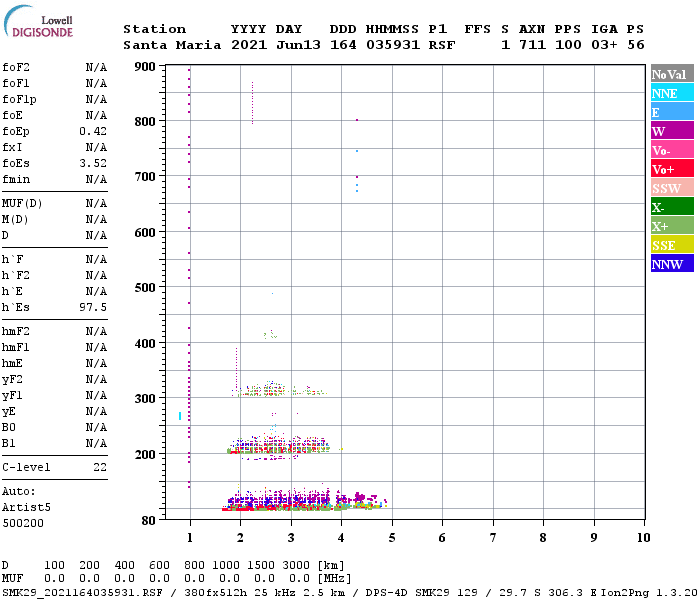The width and height of the screenshot is (700, 600).
Task: Click the fmin parameter label
Action: pos(16,179)
